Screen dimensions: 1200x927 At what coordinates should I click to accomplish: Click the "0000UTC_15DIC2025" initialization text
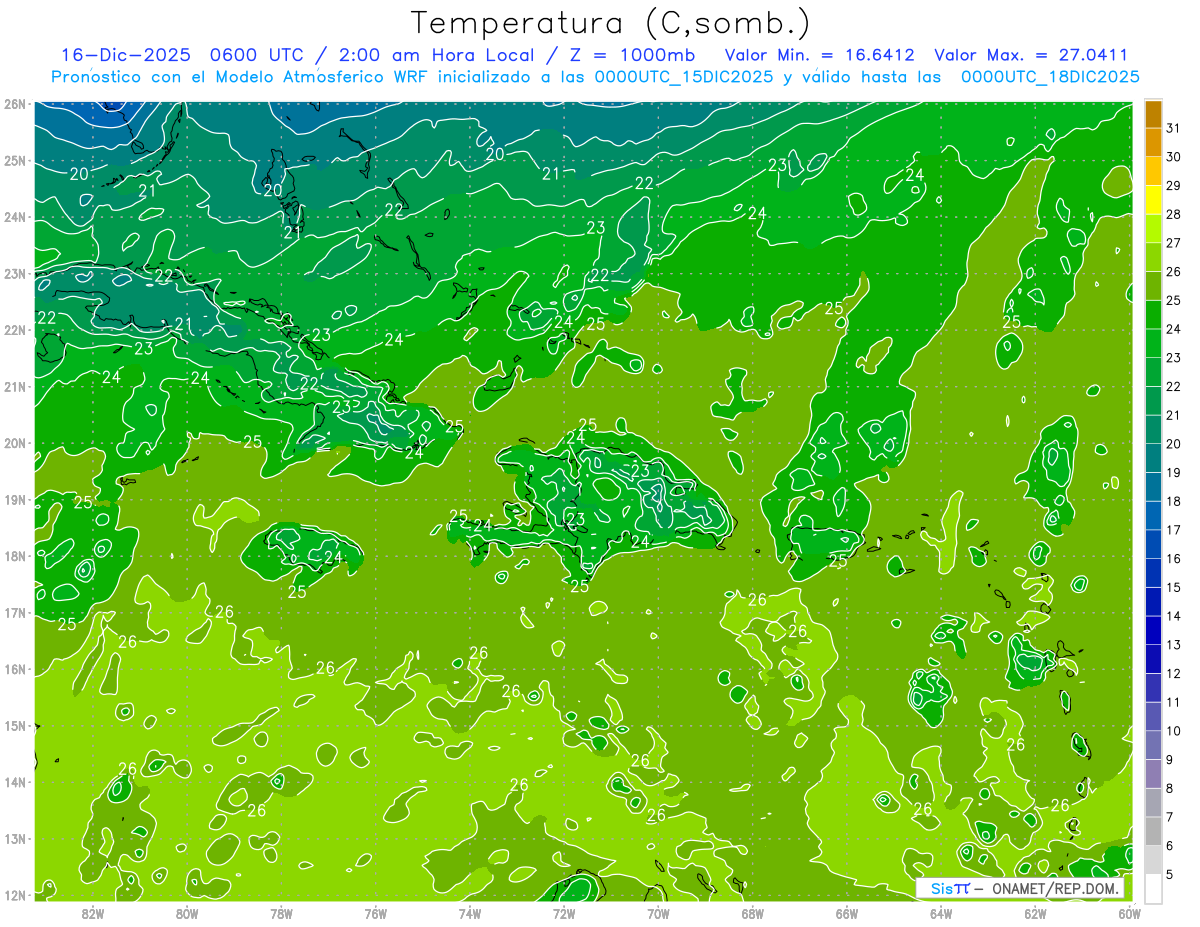tap(683, 77)
